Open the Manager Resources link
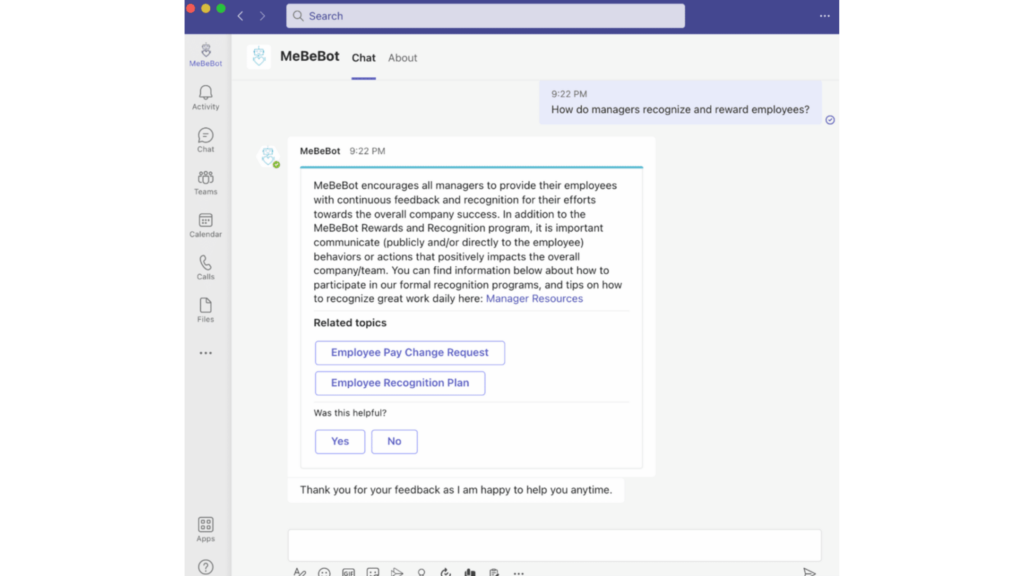1024x576 pixels. point(534,298)
